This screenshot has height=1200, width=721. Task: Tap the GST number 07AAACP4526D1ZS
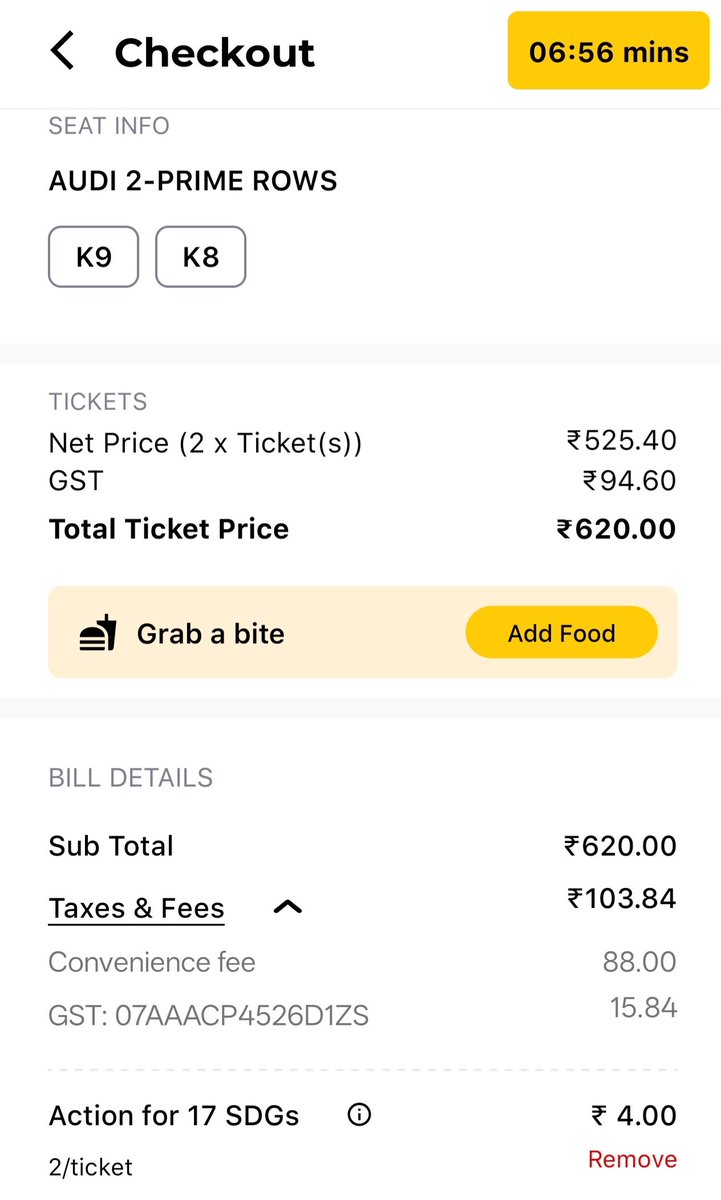pos(242,1017)
